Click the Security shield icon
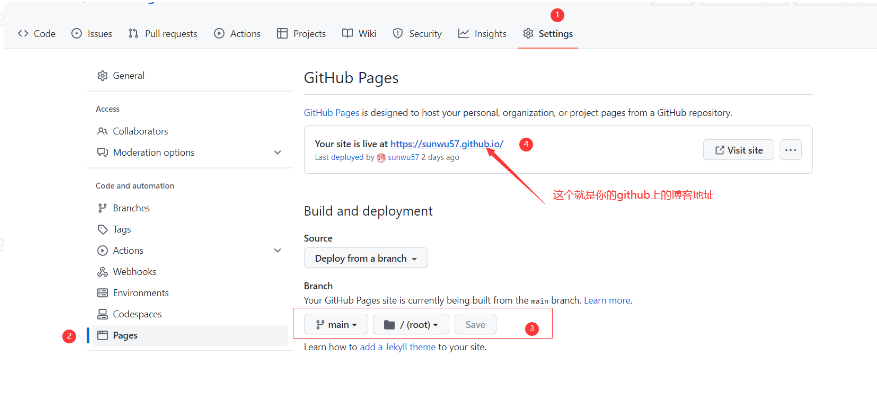The width and height of the screenshot is (877, 393). pos(398,34)
